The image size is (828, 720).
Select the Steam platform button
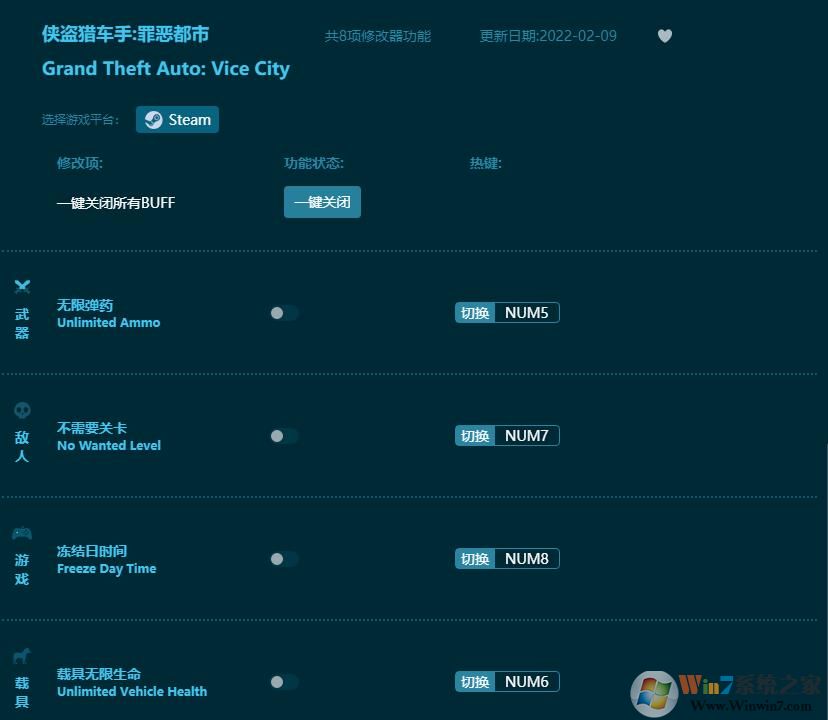(177, 120)
